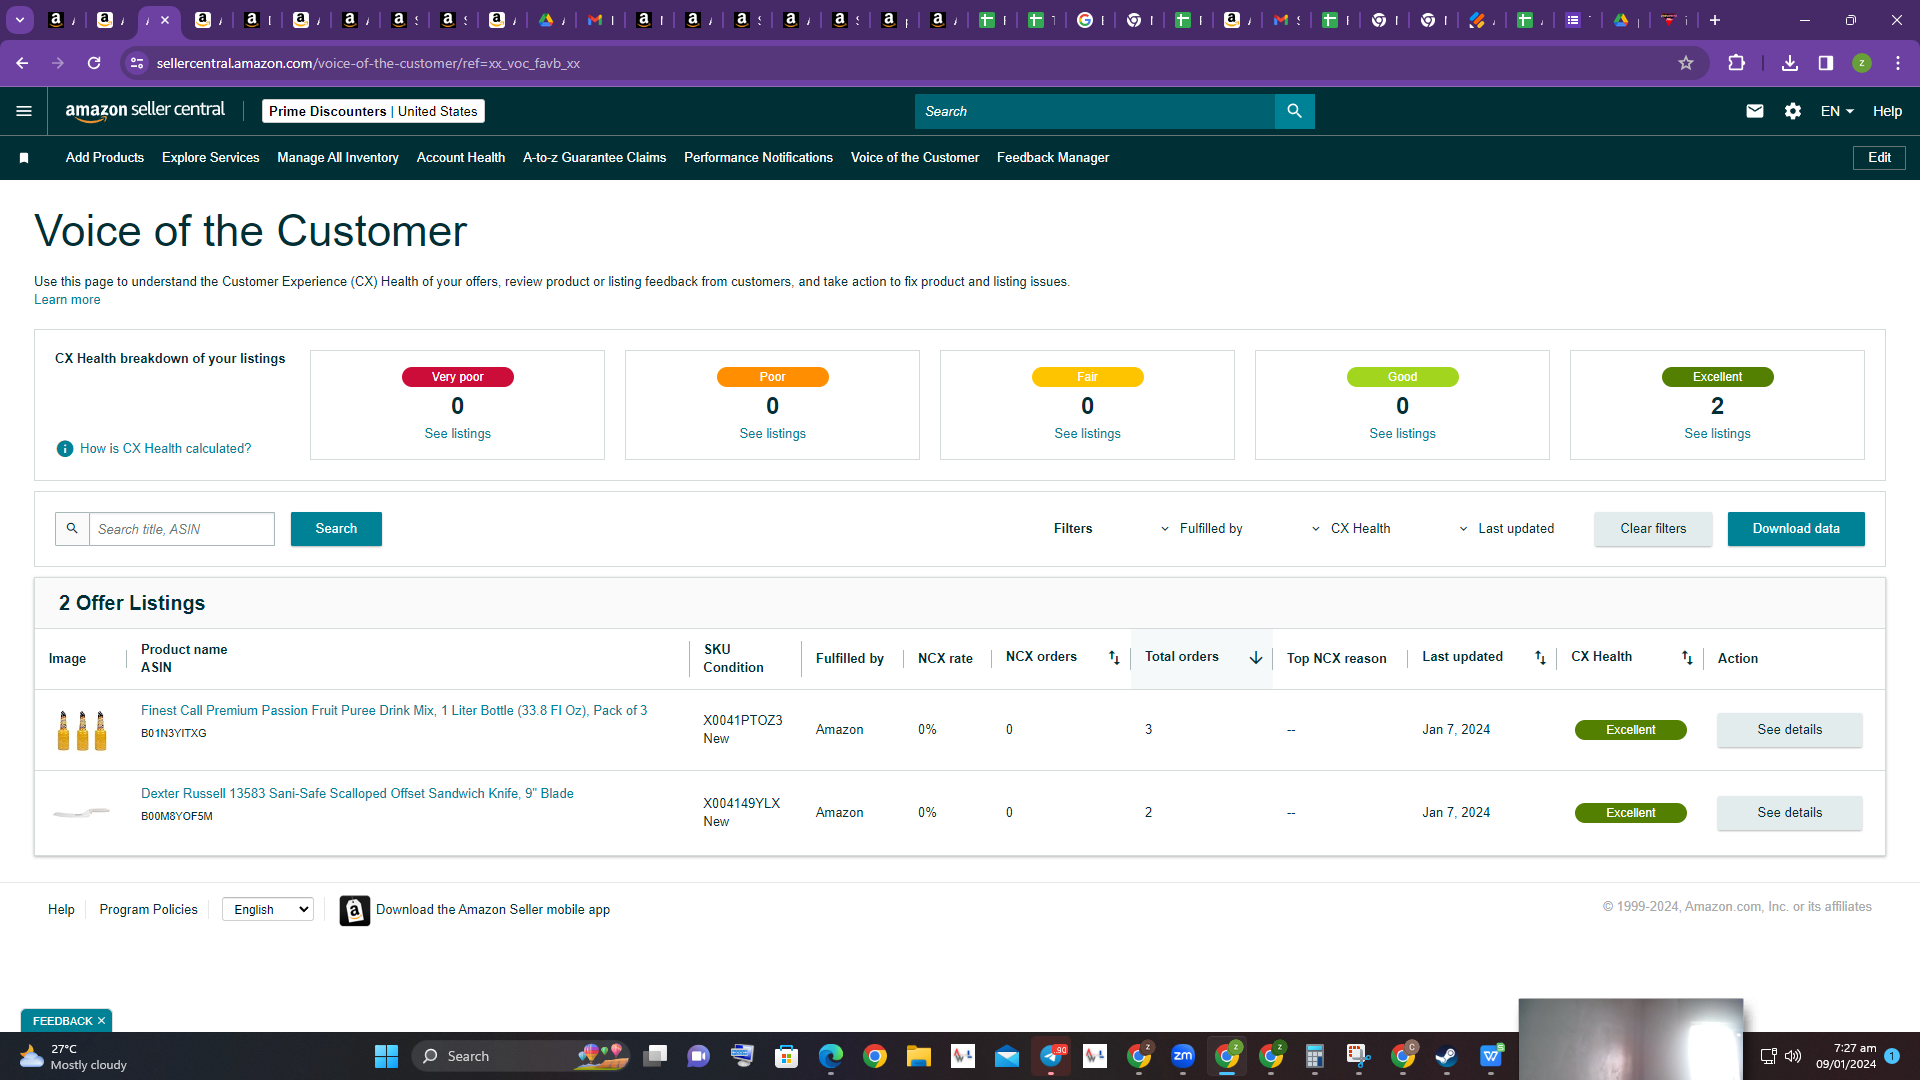This screenshot has width=1920, height=1080.
Task: Reload the page with the refresh icon
Action: click(x=94, y=63)
